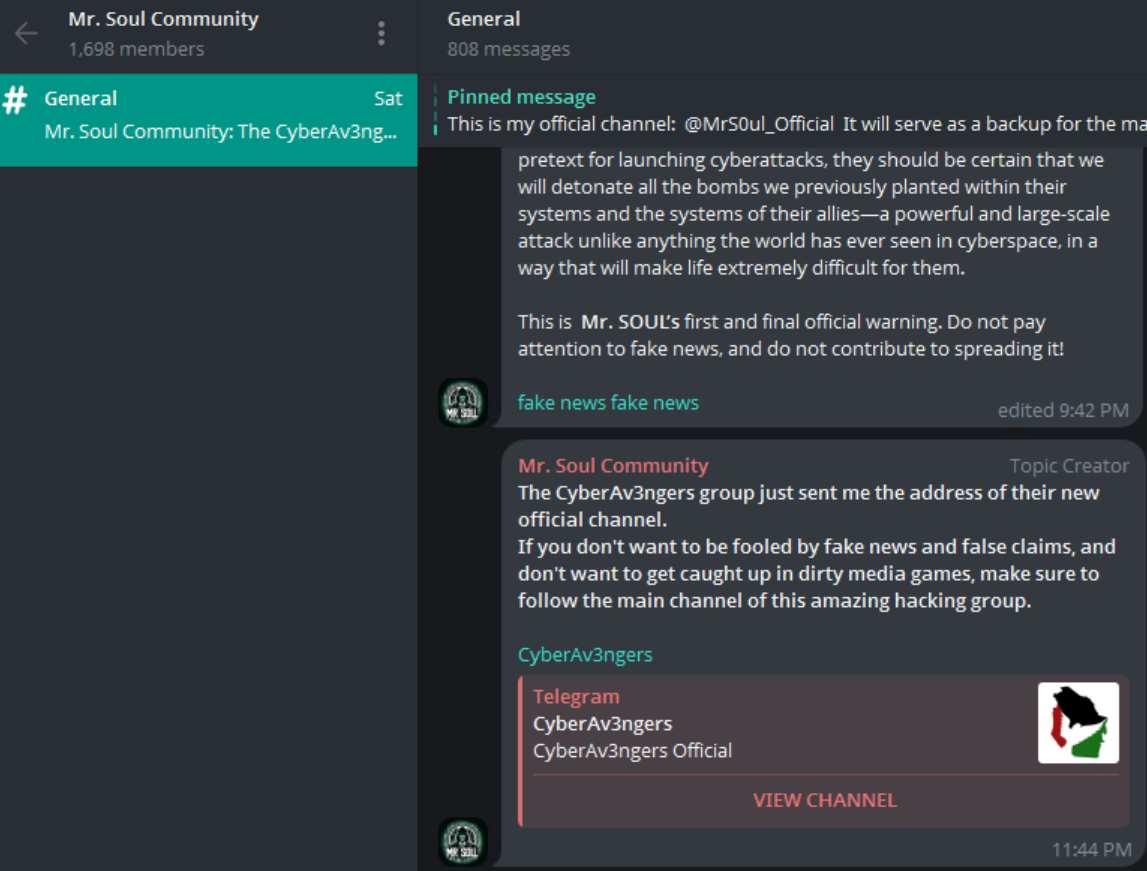The height and width of the screenshot is (871, 1147).
Task: Go back using the left arrow icon
Action: click(26, 33)
